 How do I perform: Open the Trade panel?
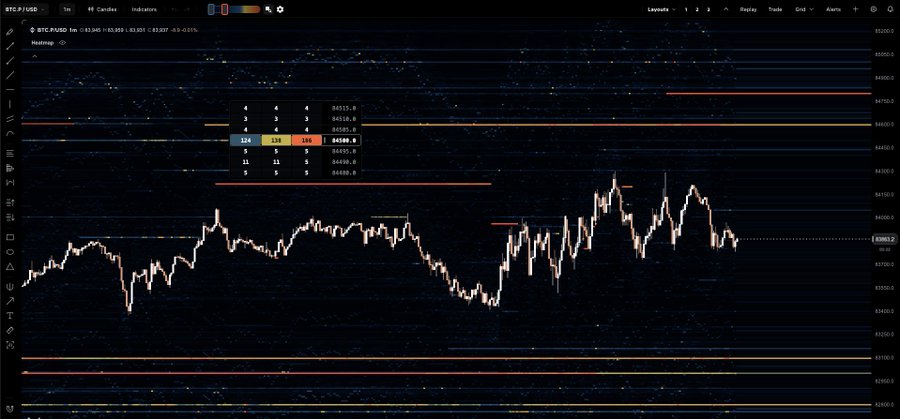click(x=775, y=9)
